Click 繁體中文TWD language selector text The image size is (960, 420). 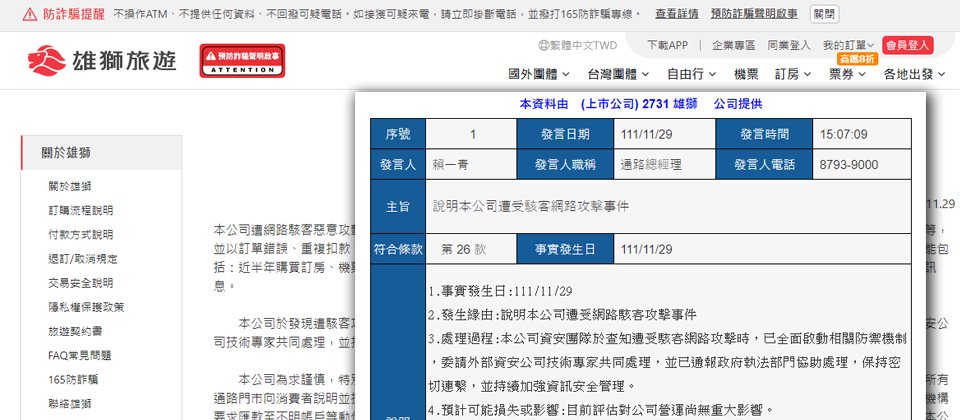(x=583, y=45)
